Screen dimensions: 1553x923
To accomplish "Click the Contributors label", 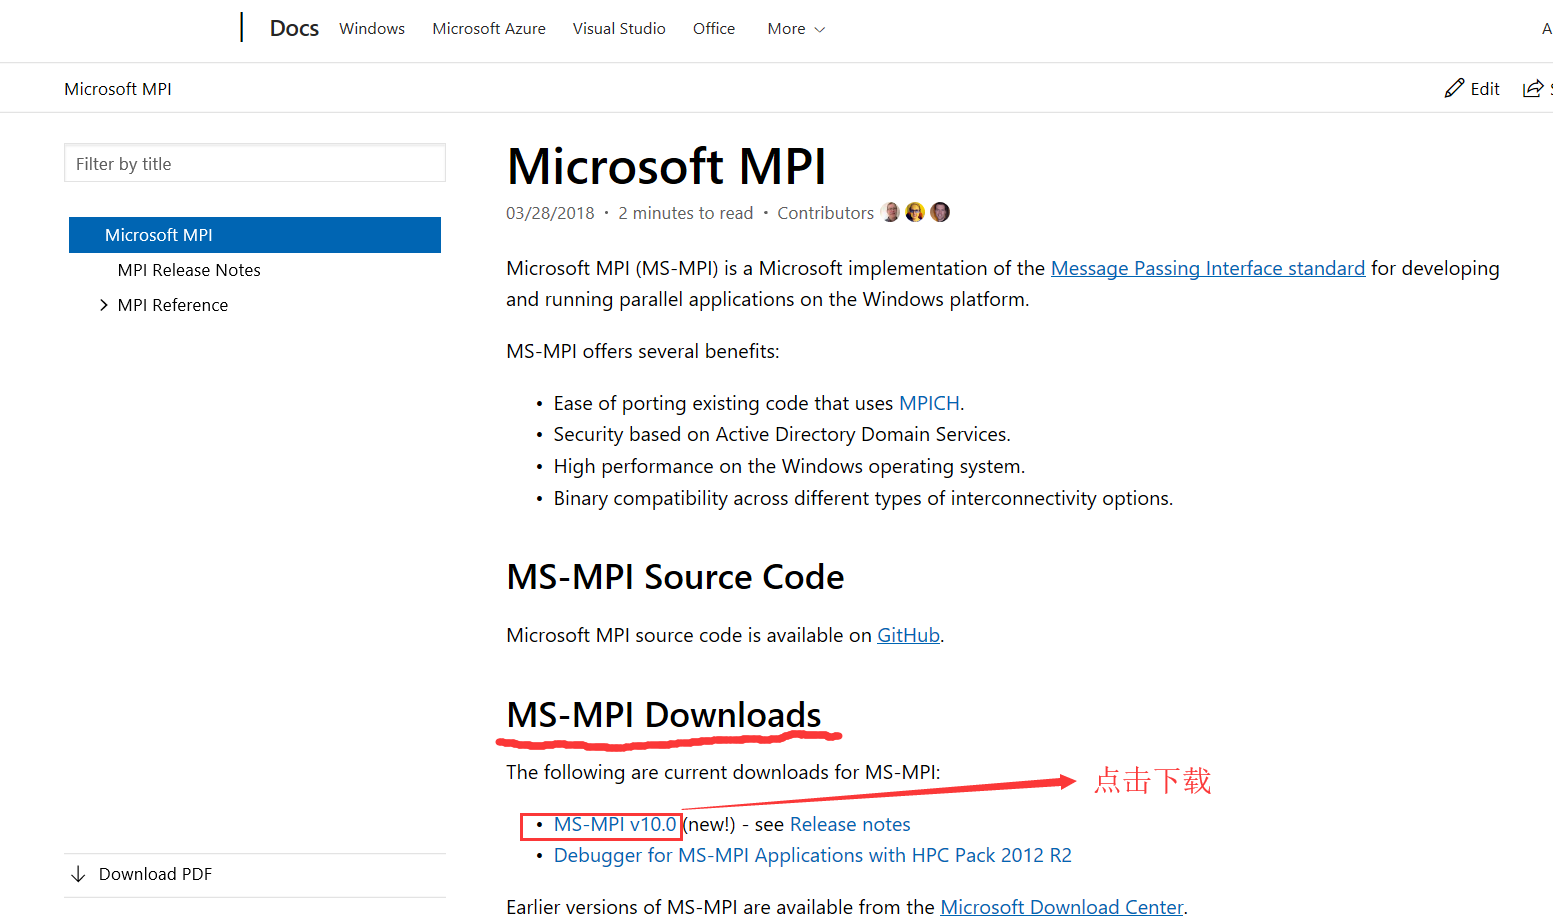I will coord(826,213).
